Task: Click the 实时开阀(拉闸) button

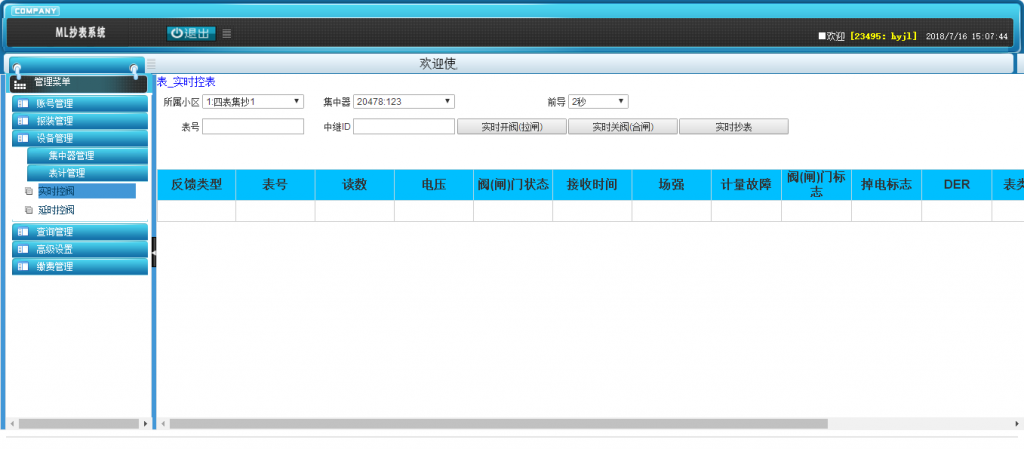Action: (511, 127)
